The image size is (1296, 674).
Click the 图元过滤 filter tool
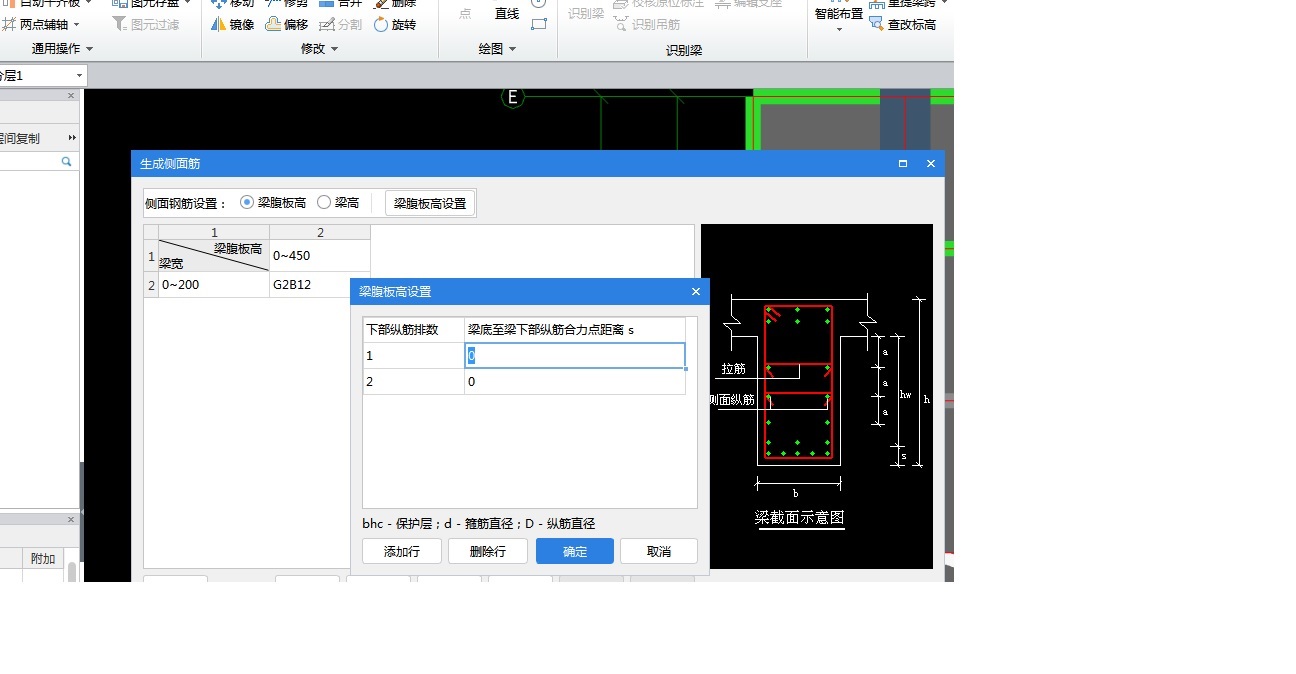(145, 24)
